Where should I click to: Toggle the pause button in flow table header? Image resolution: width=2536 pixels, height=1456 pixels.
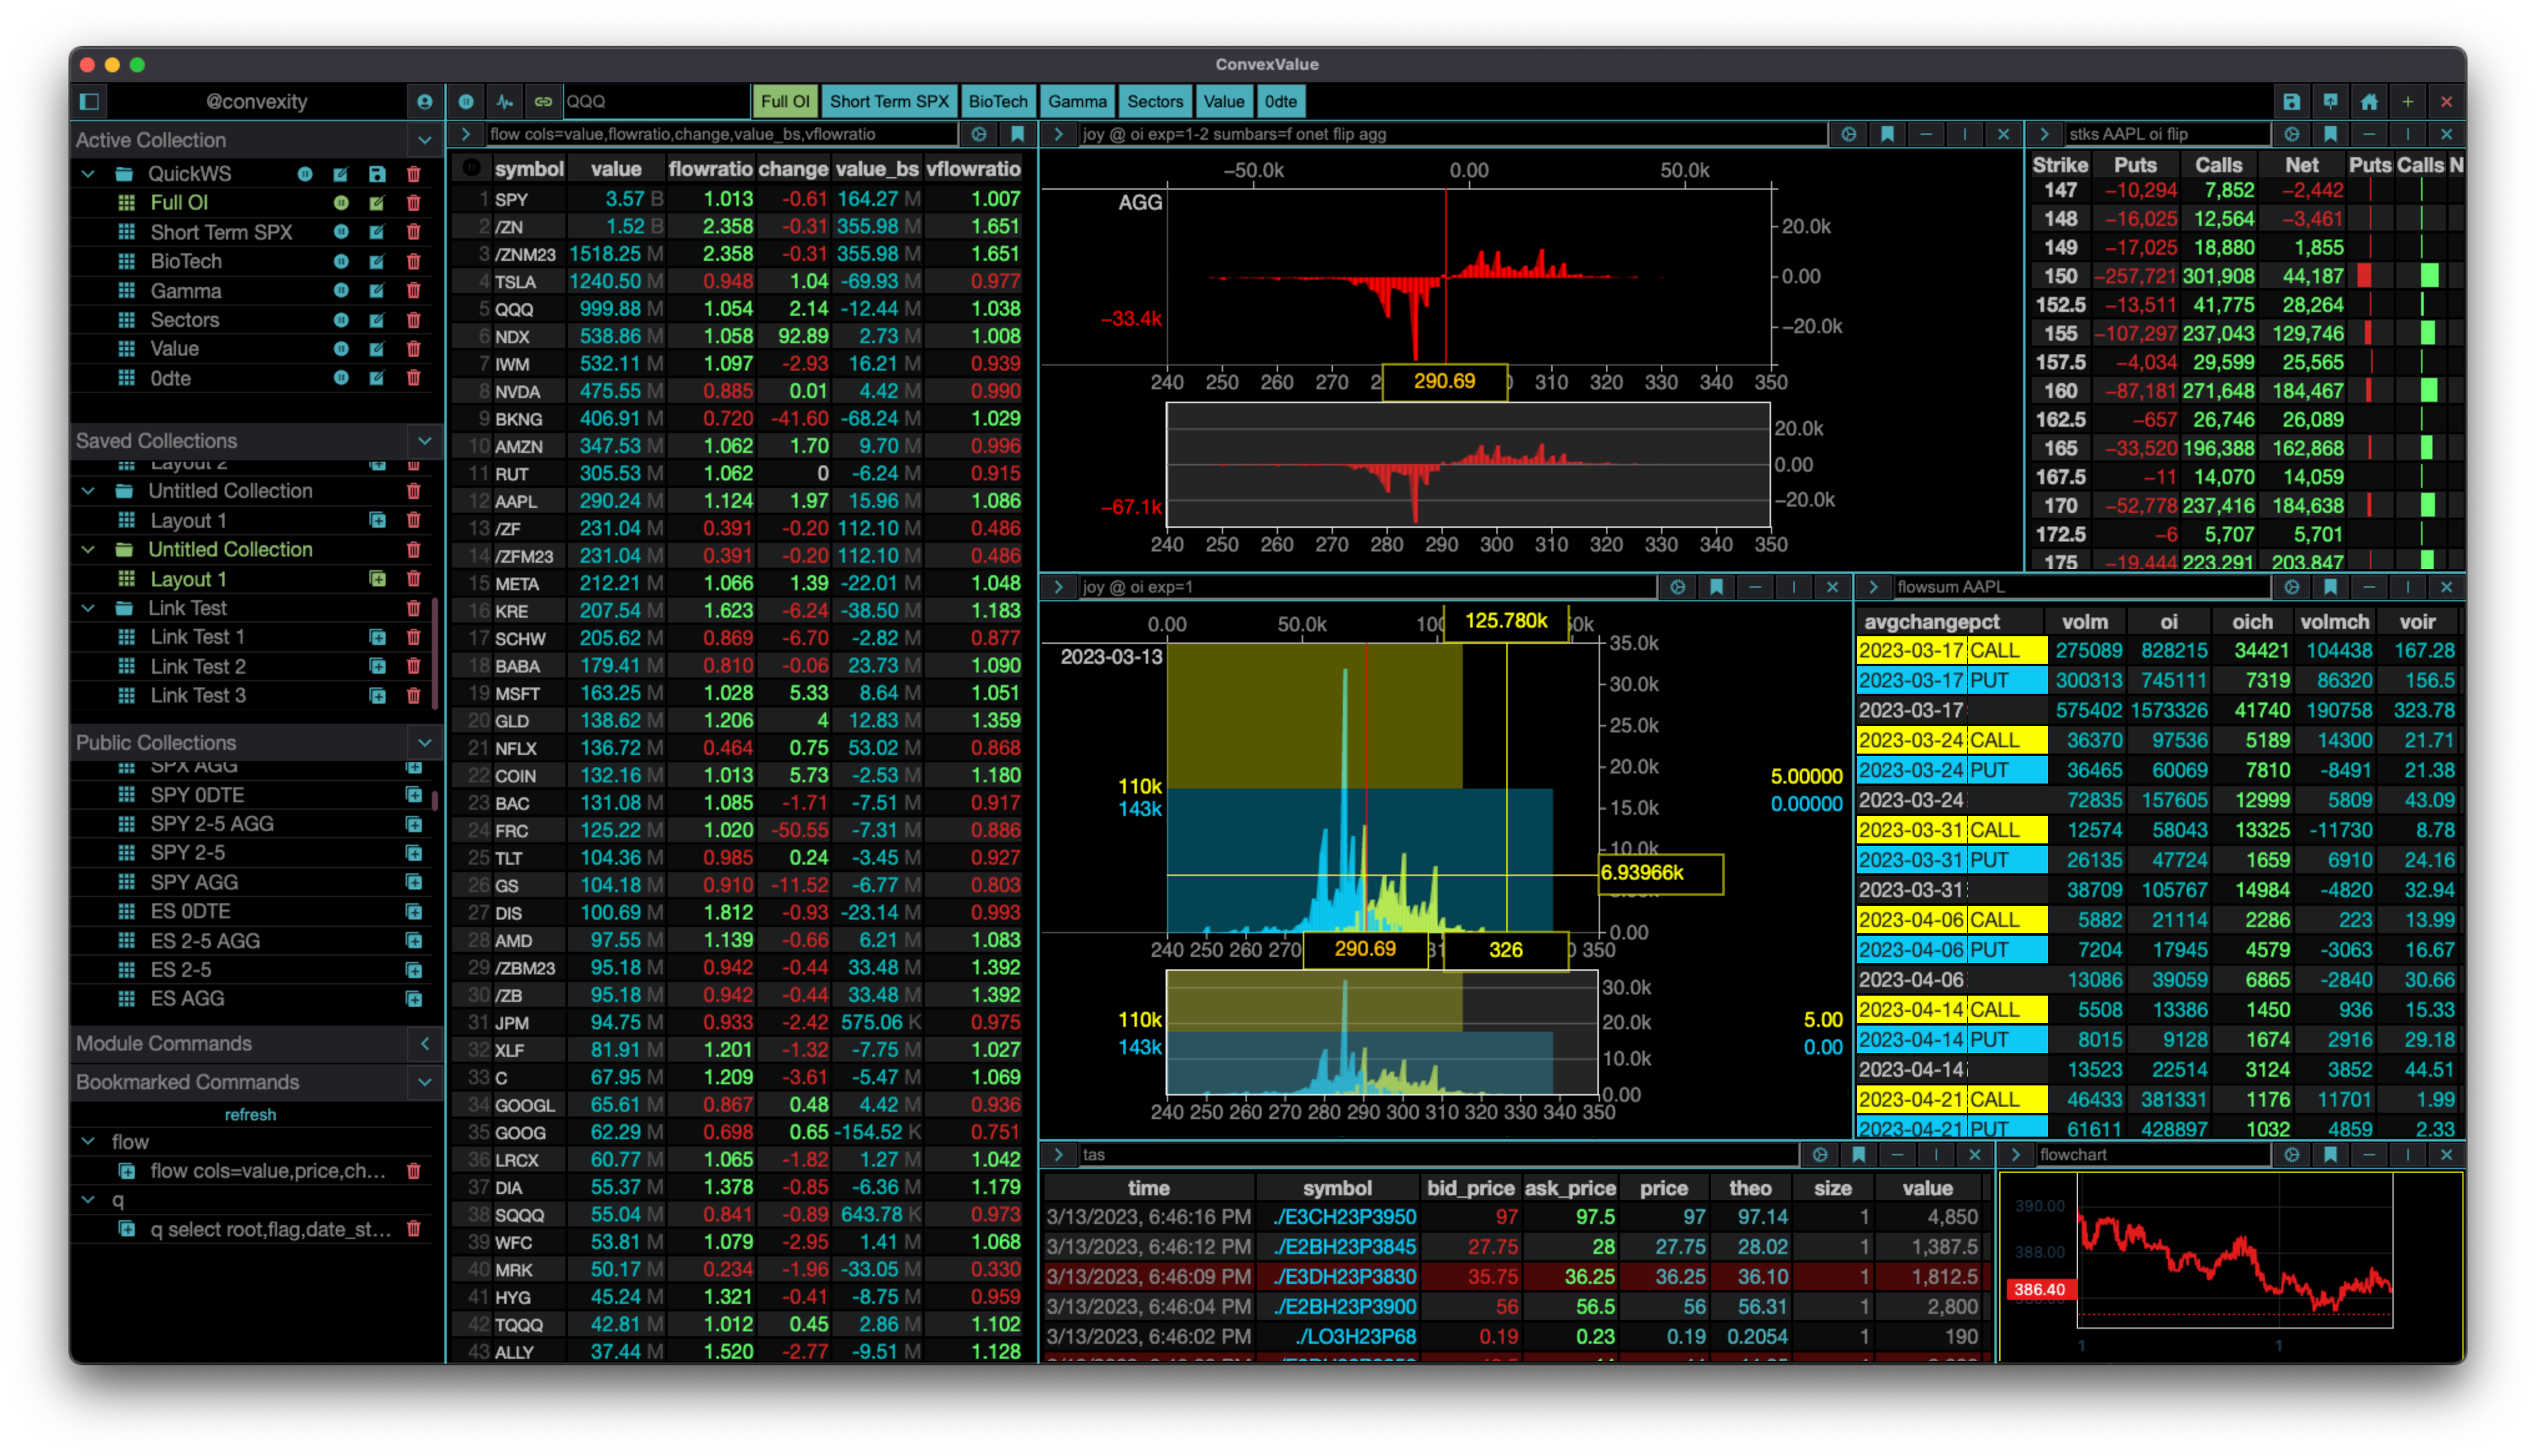pos(472,168)
